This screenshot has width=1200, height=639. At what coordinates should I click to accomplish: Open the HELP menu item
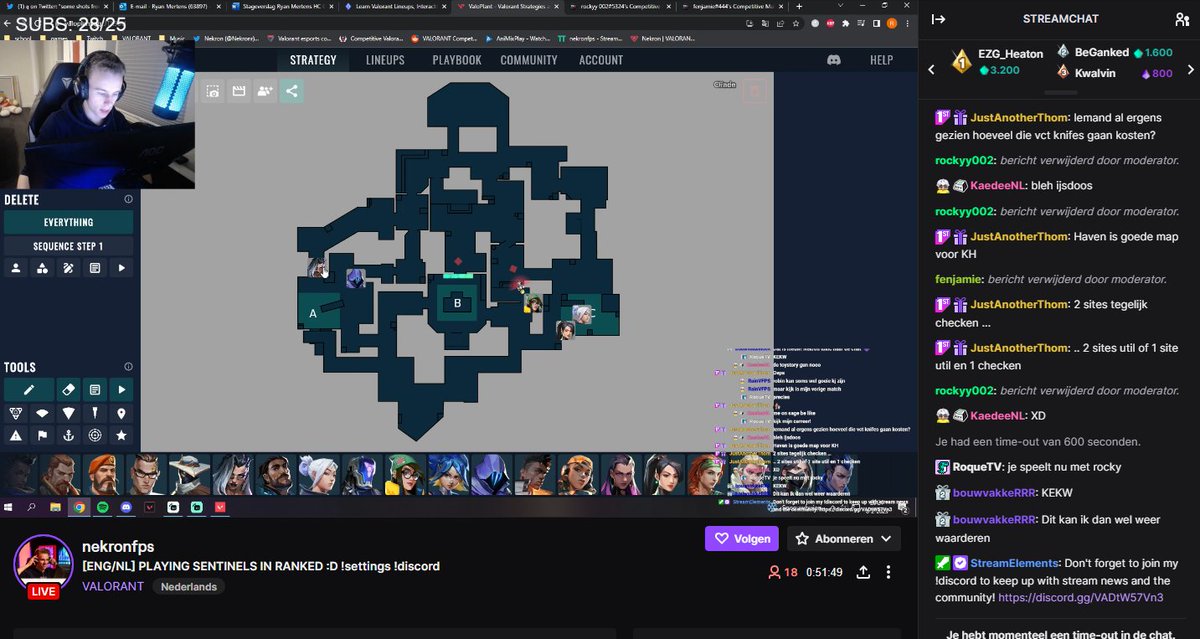tap(881, 60)
